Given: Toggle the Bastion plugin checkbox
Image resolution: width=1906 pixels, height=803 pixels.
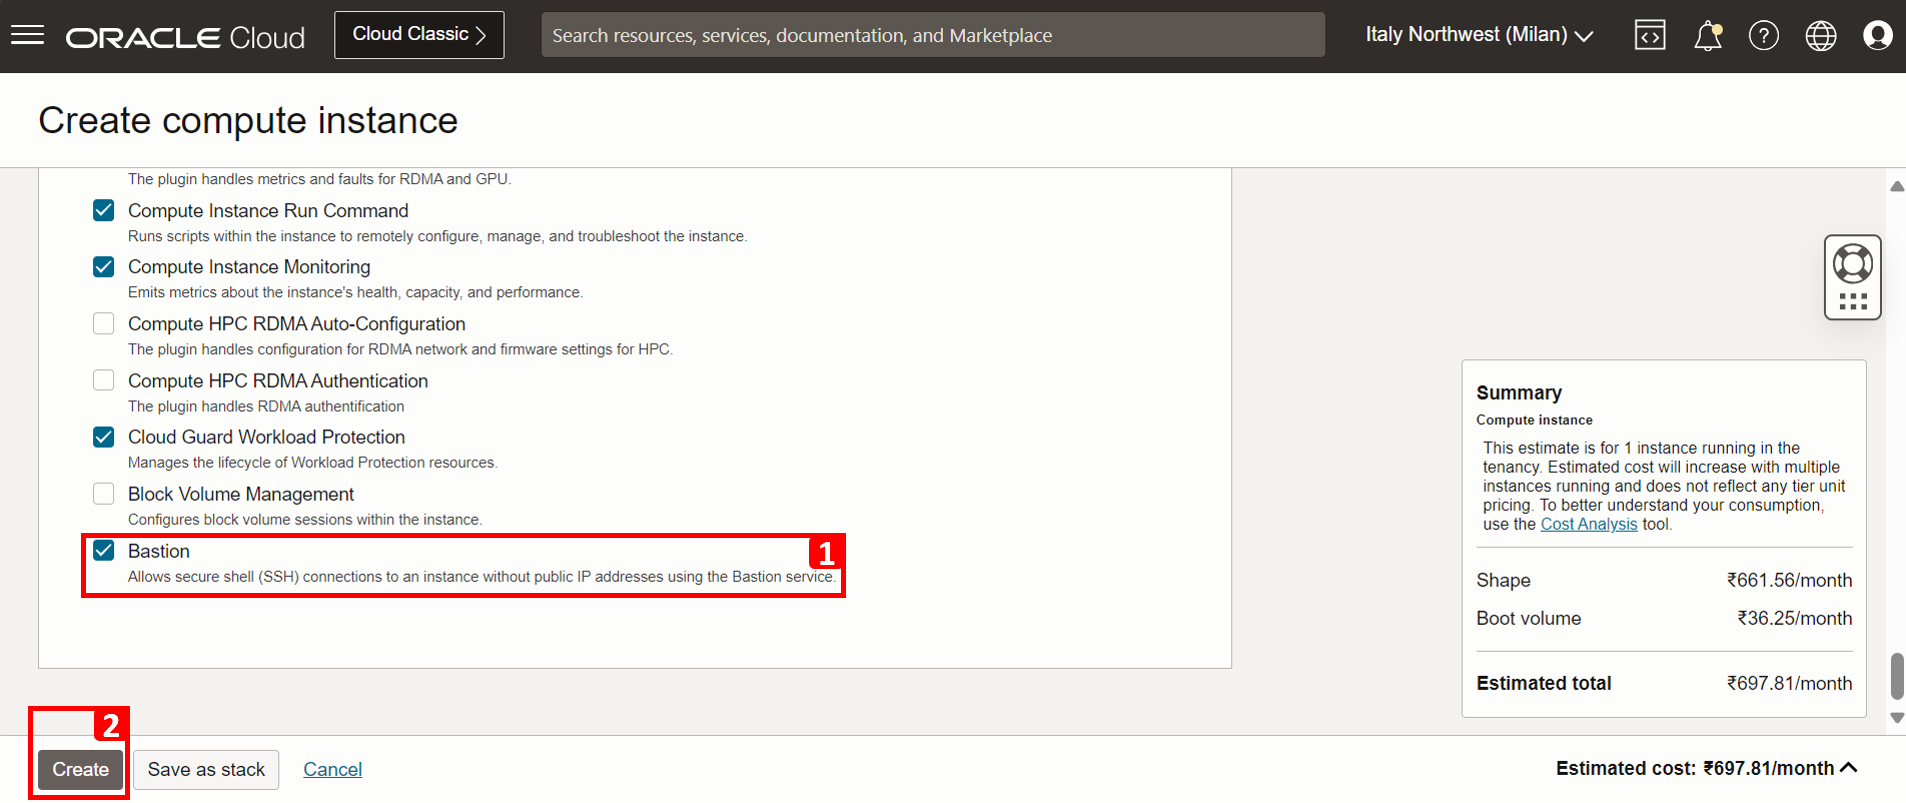Looking at the screenshot, I should pos(104,551).
